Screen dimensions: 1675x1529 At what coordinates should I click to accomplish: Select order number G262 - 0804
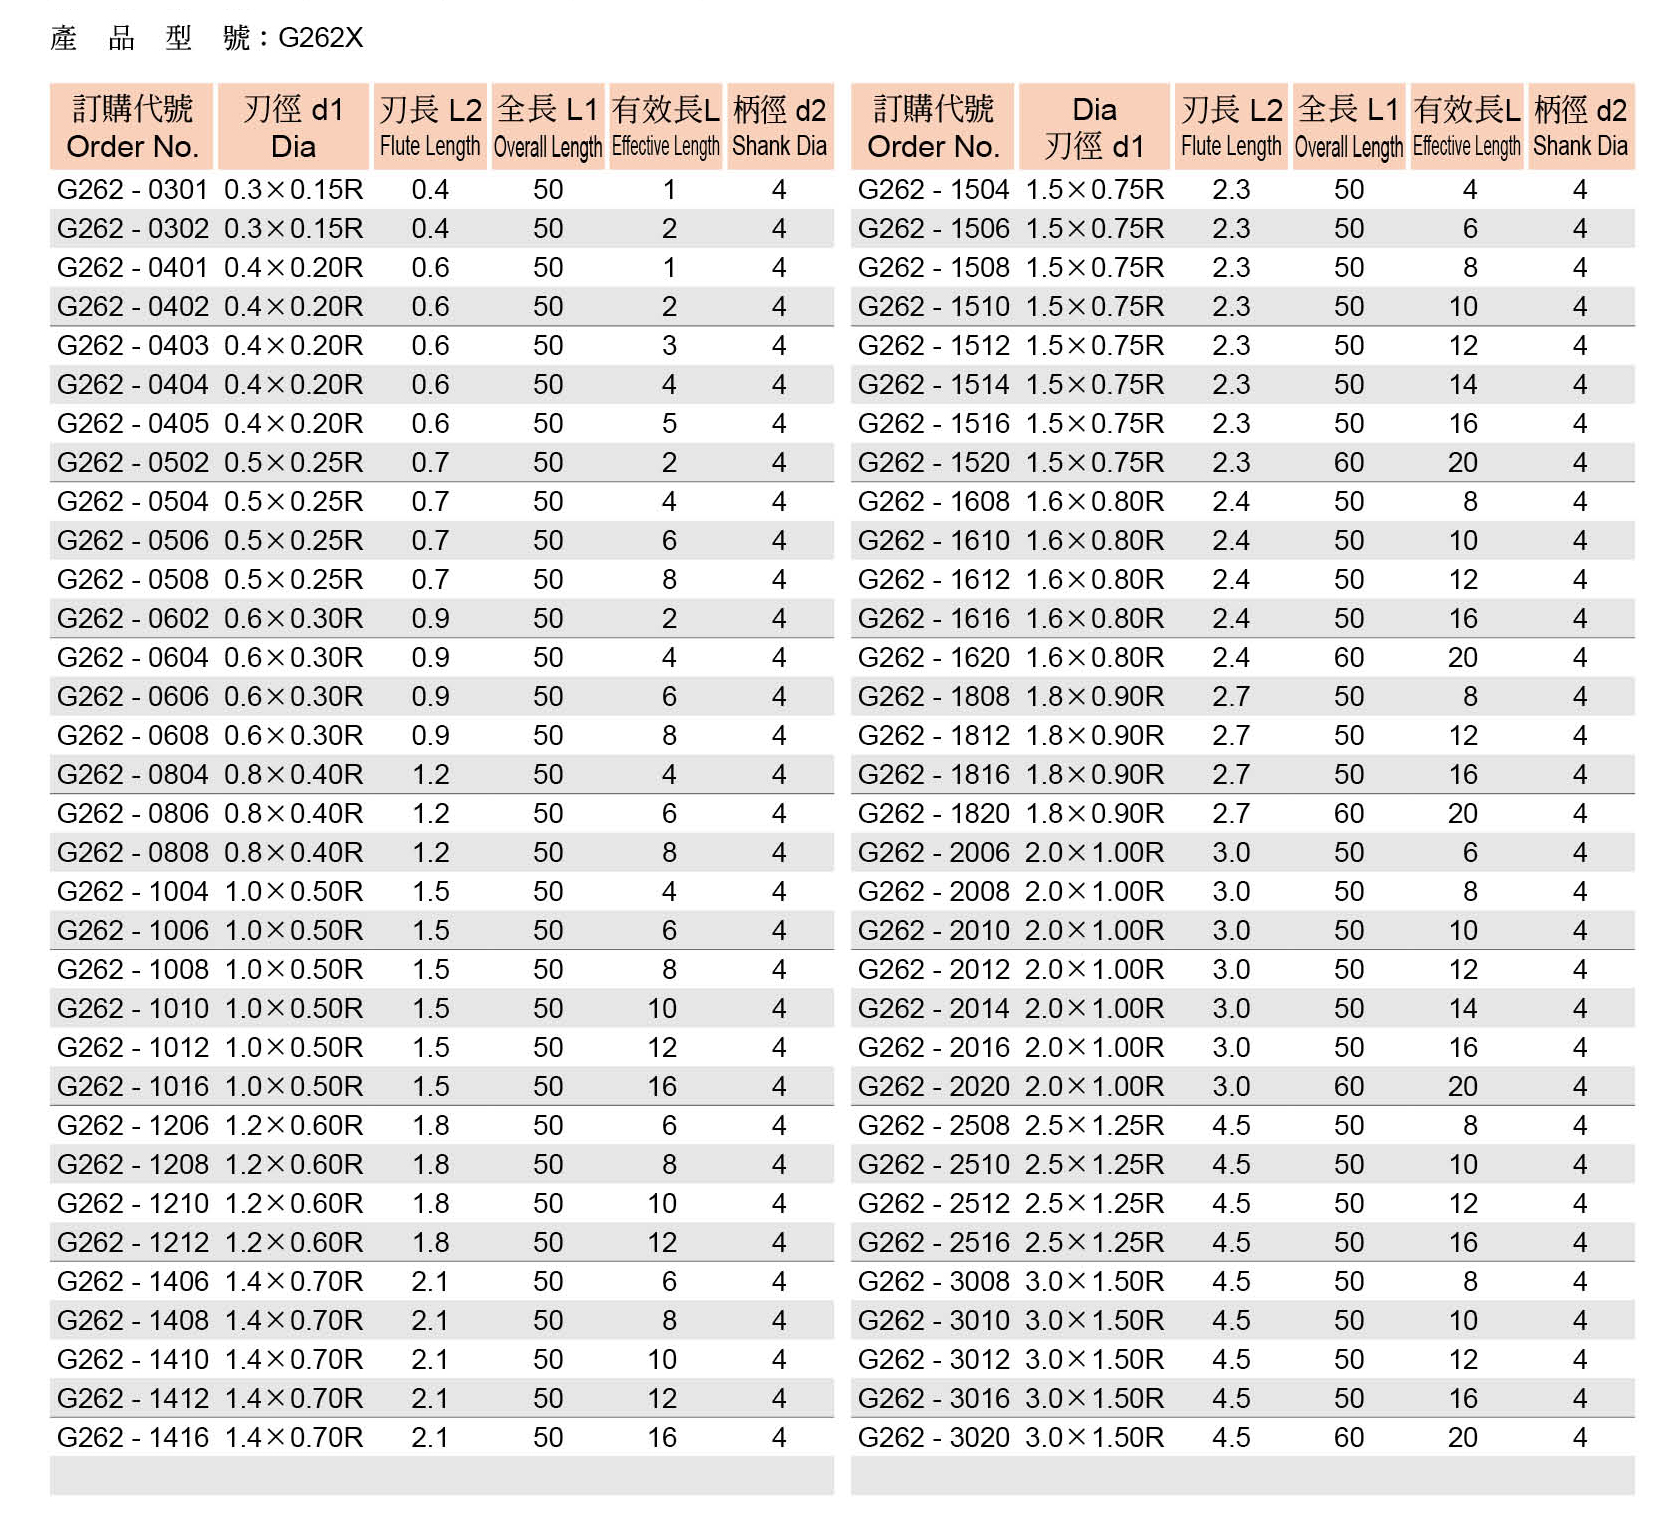[x=133, y=775]
